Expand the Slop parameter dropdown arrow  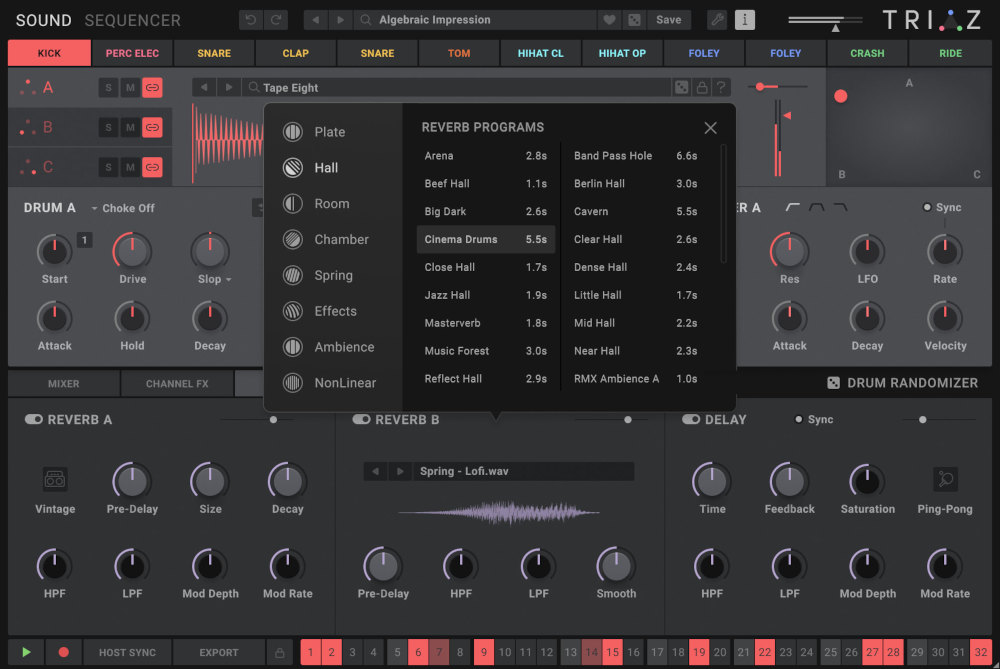point(228,280)
